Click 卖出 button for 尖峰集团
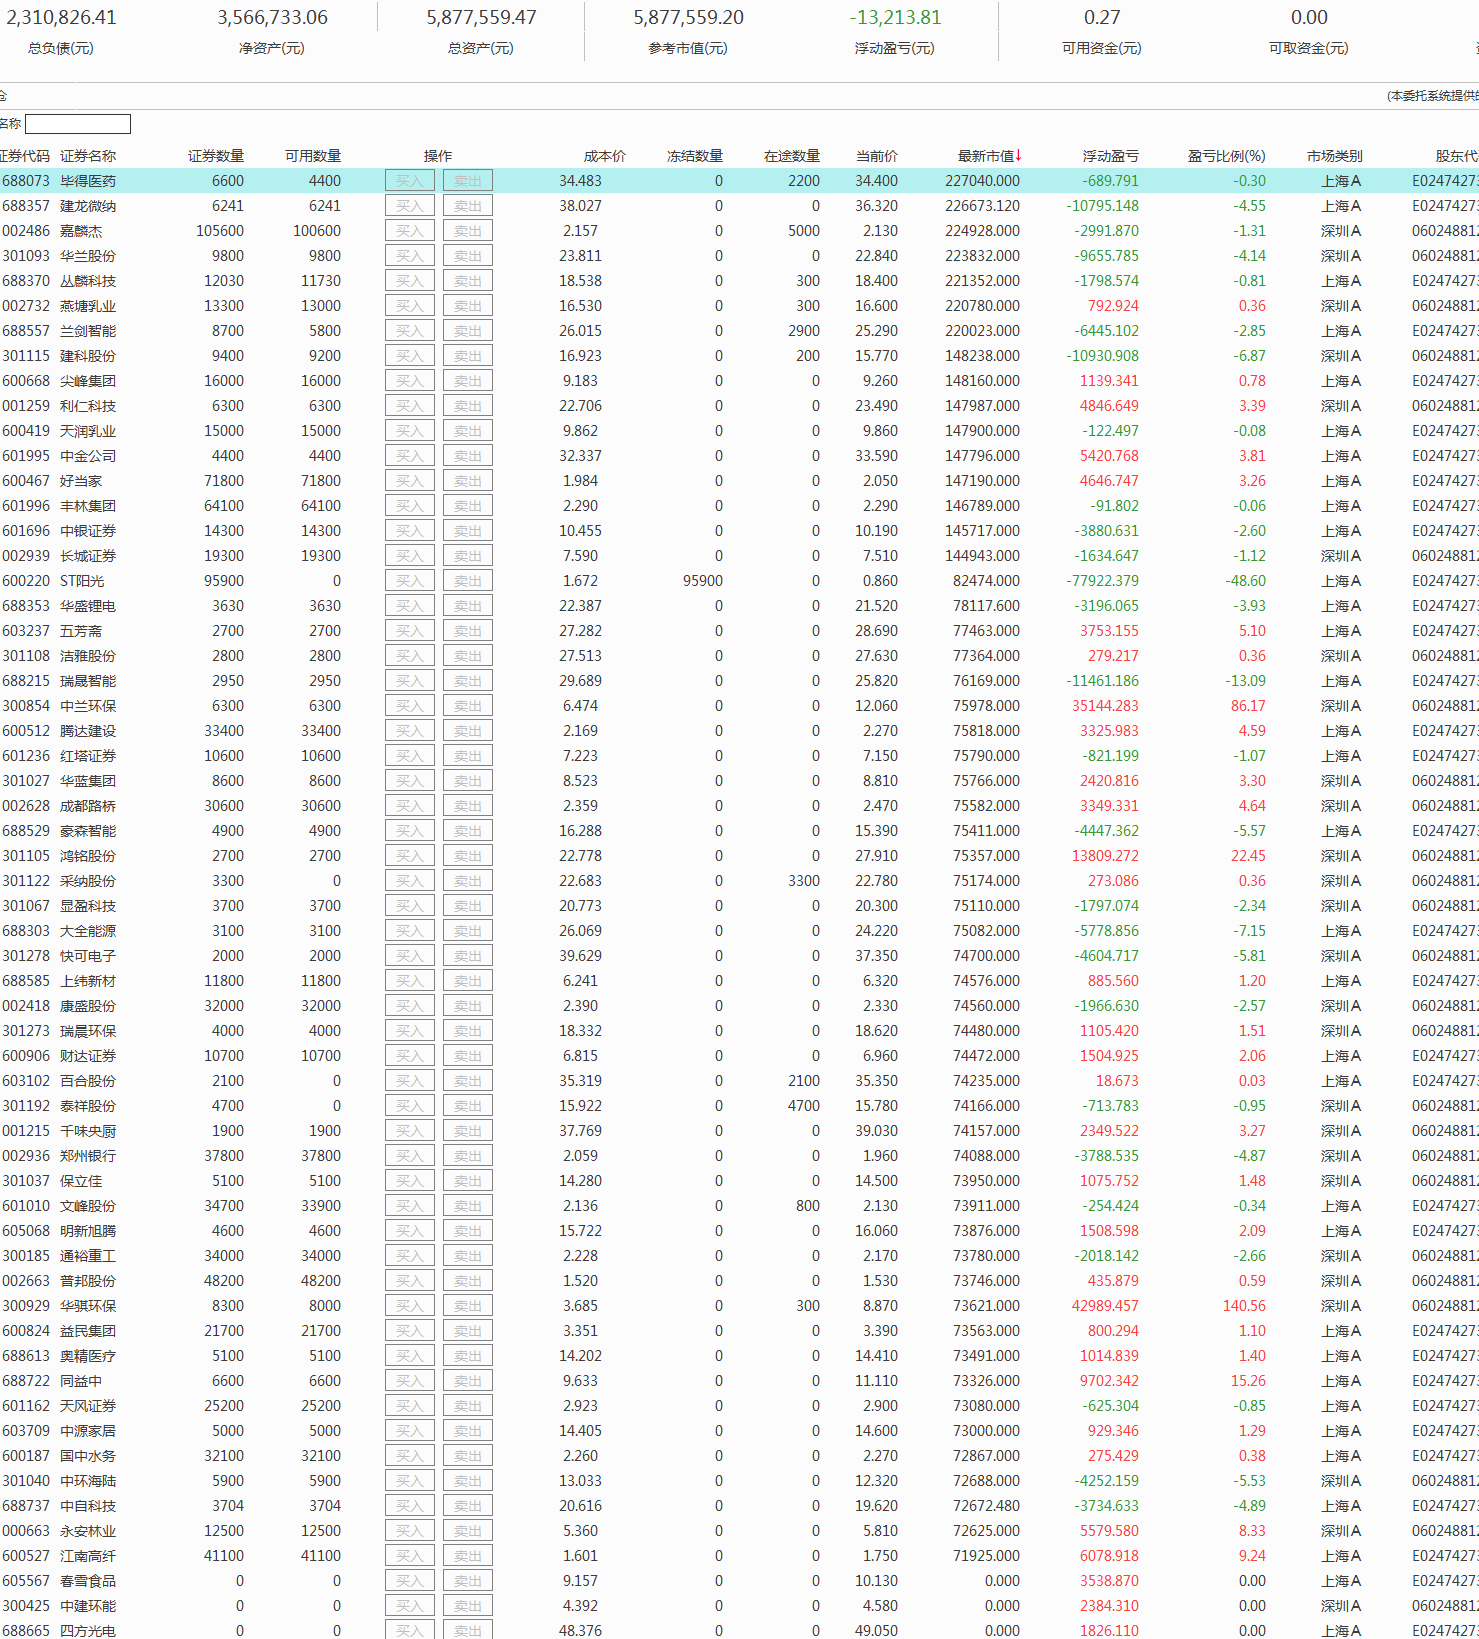 click(x=468, y=381)
